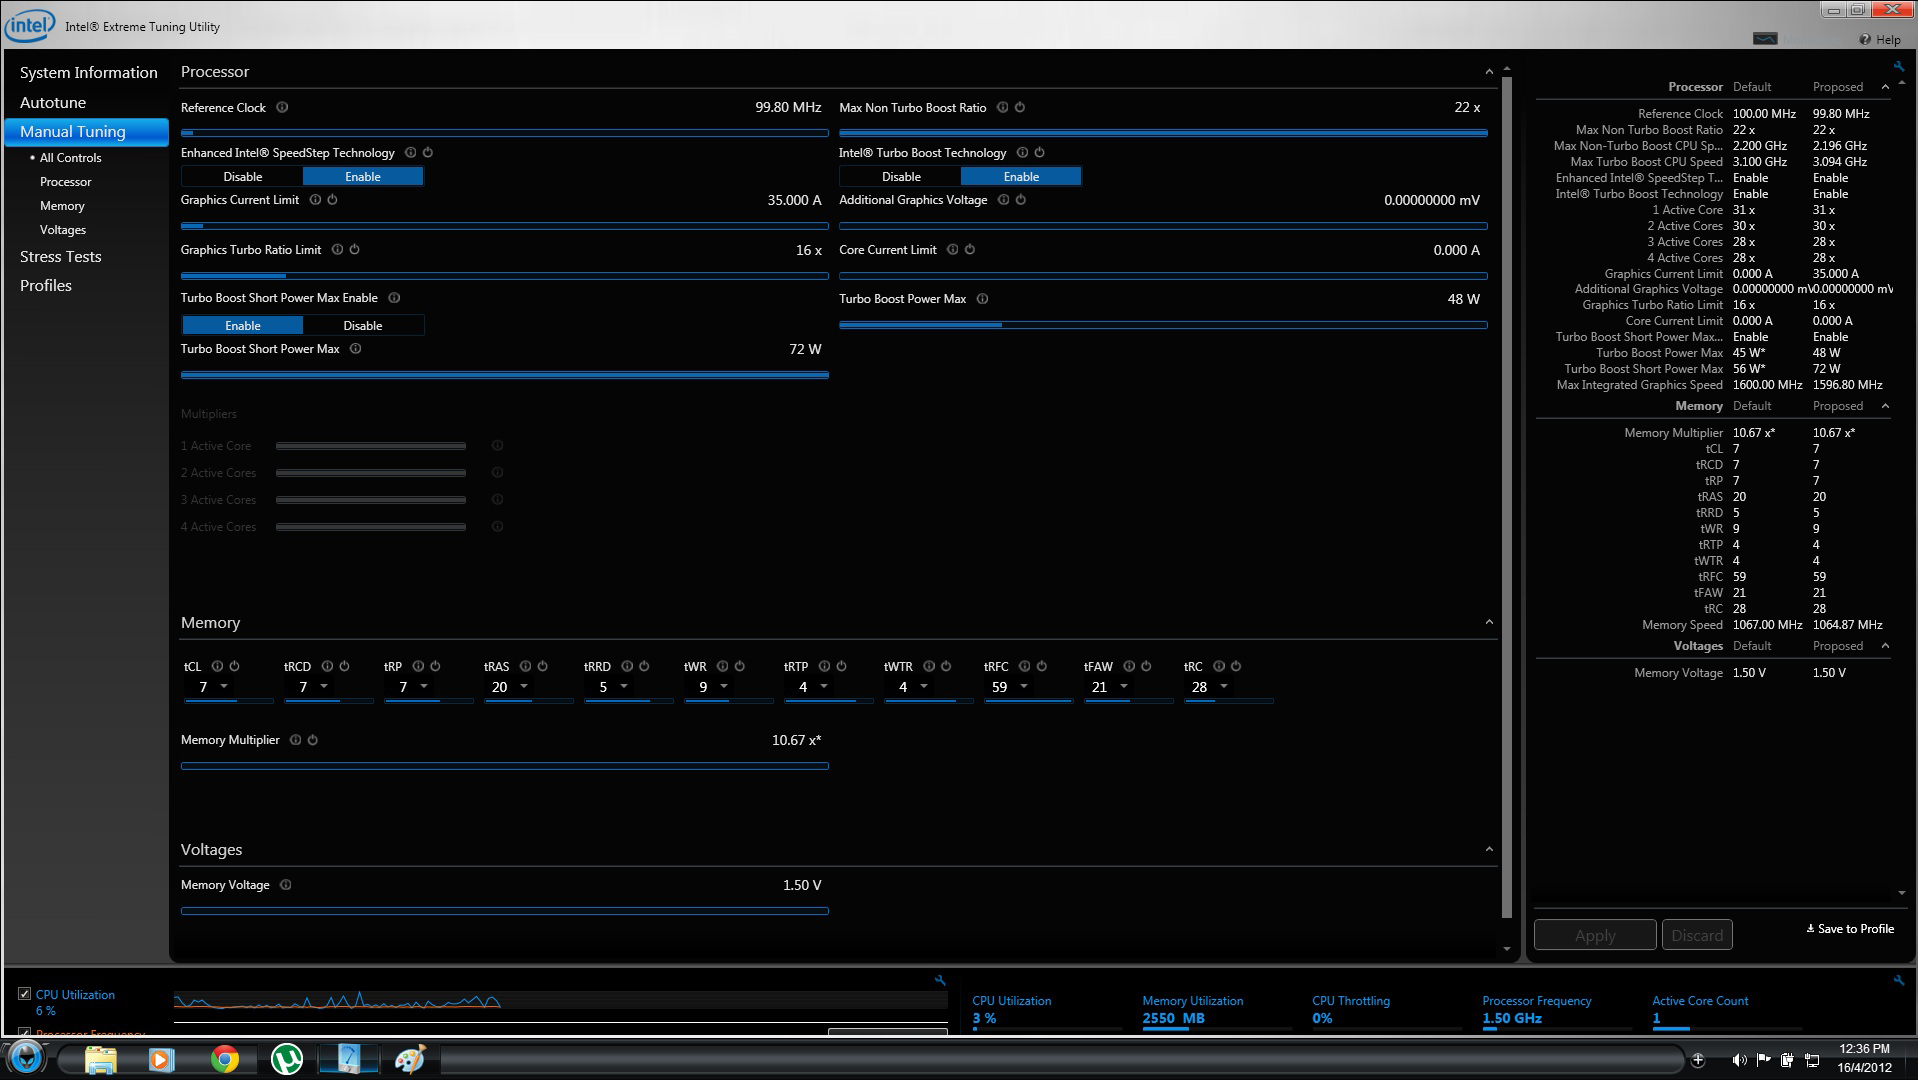Screen dimensions: 1918x1080
Task: Open the Windows Start menu
Action: point(26,1058)
